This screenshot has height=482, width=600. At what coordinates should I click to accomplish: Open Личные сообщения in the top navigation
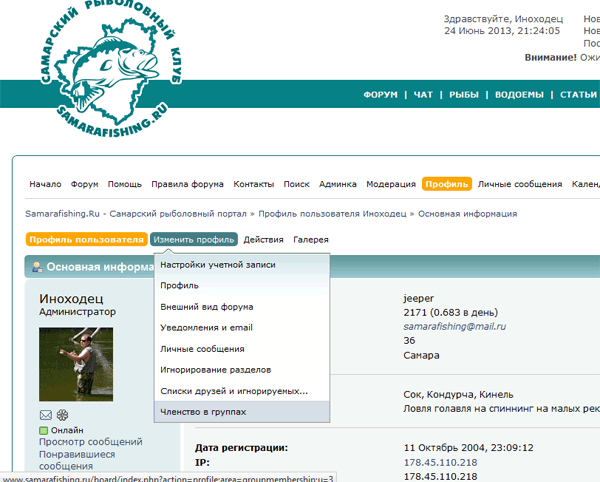pos(520,184)
